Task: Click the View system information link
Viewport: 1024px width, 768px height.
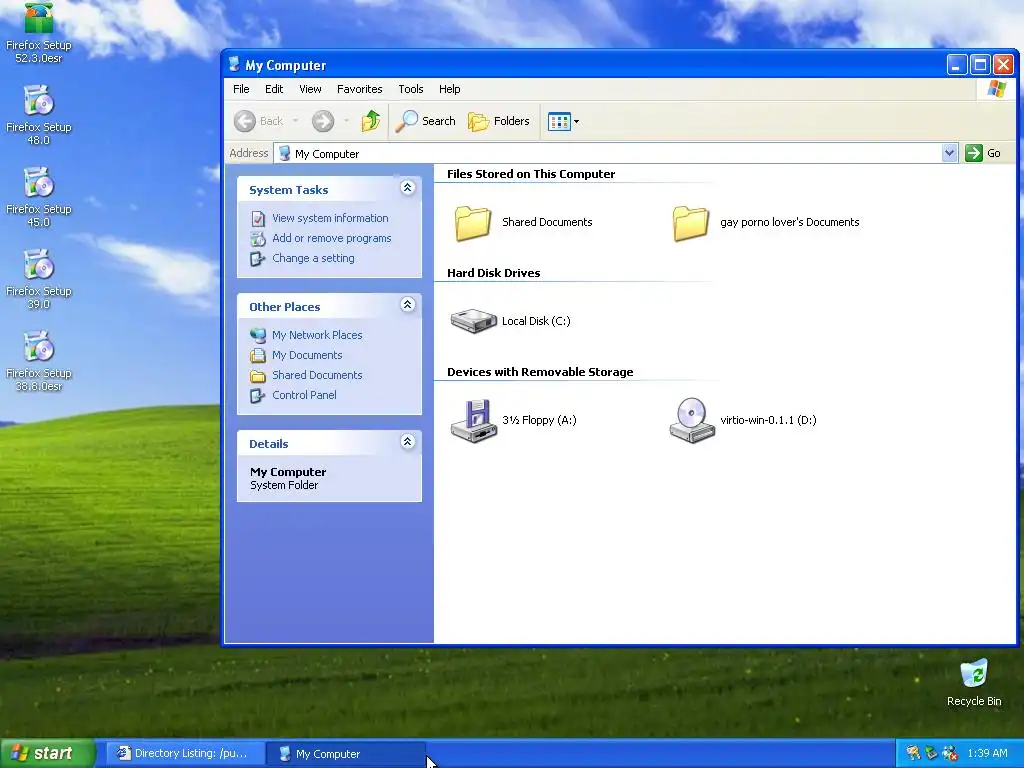Action: click(x=330, y=218)
